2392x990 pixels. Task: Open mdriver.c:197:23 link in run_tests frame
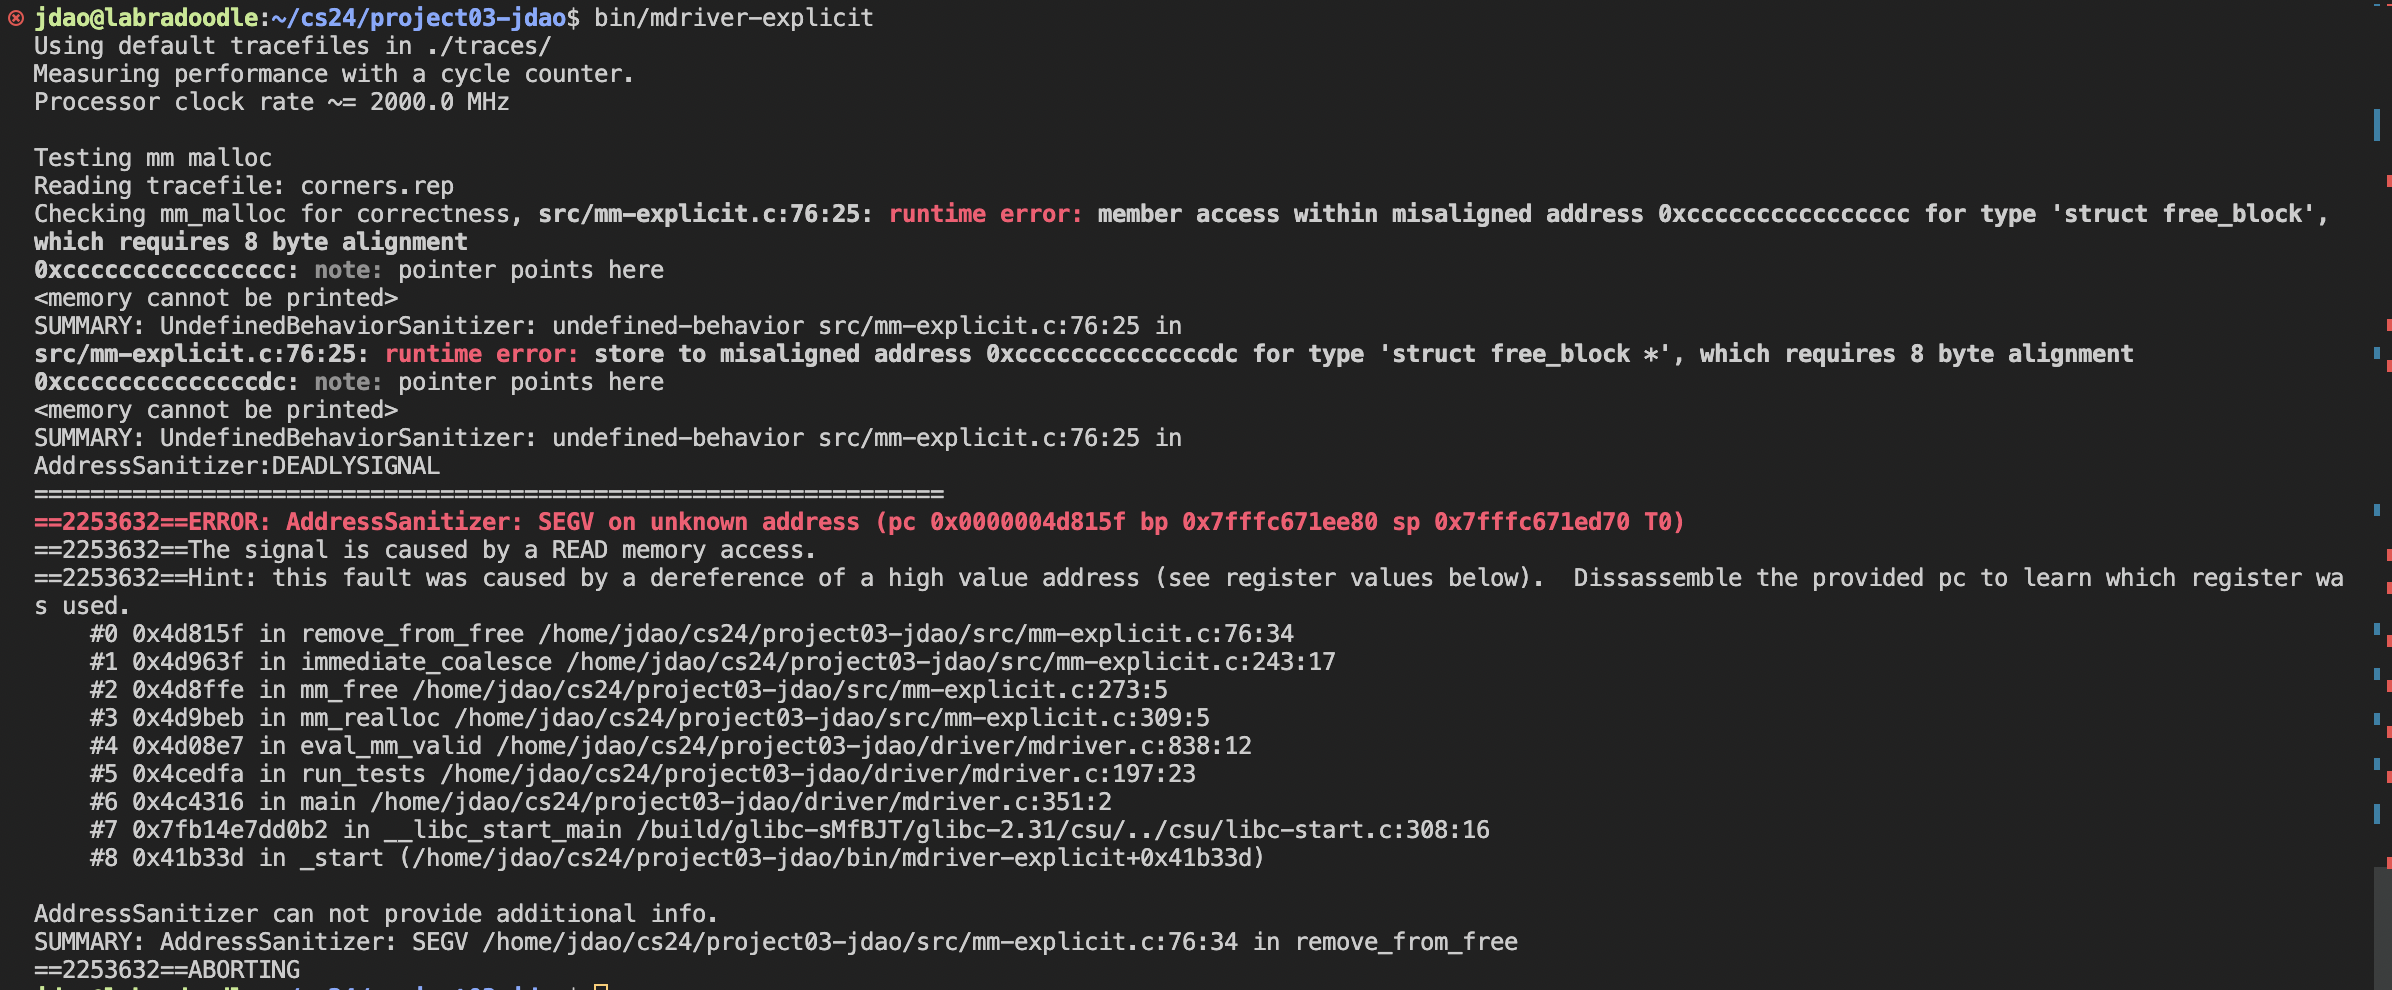817,774
